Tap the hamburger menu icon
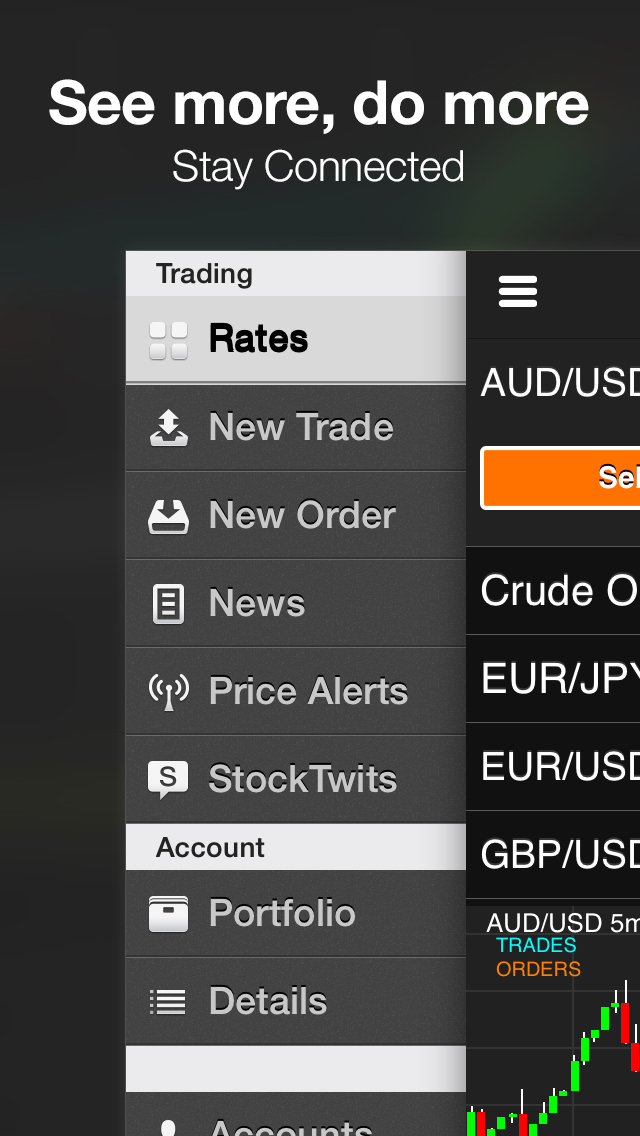The height and width of the screenshot is (1136, 640). coord(518,292)
